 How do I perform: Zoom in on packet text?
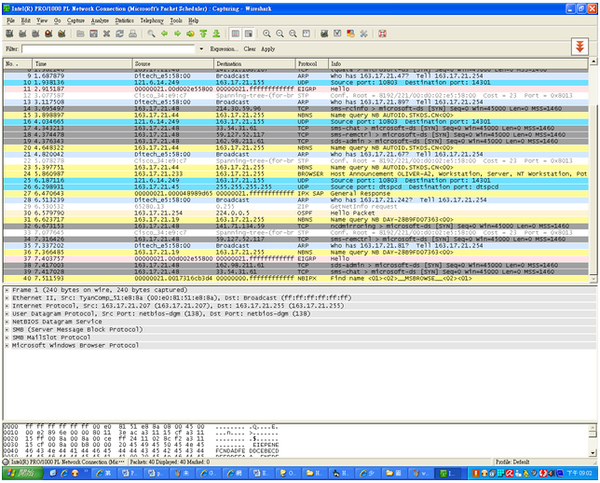coord(267,34)
